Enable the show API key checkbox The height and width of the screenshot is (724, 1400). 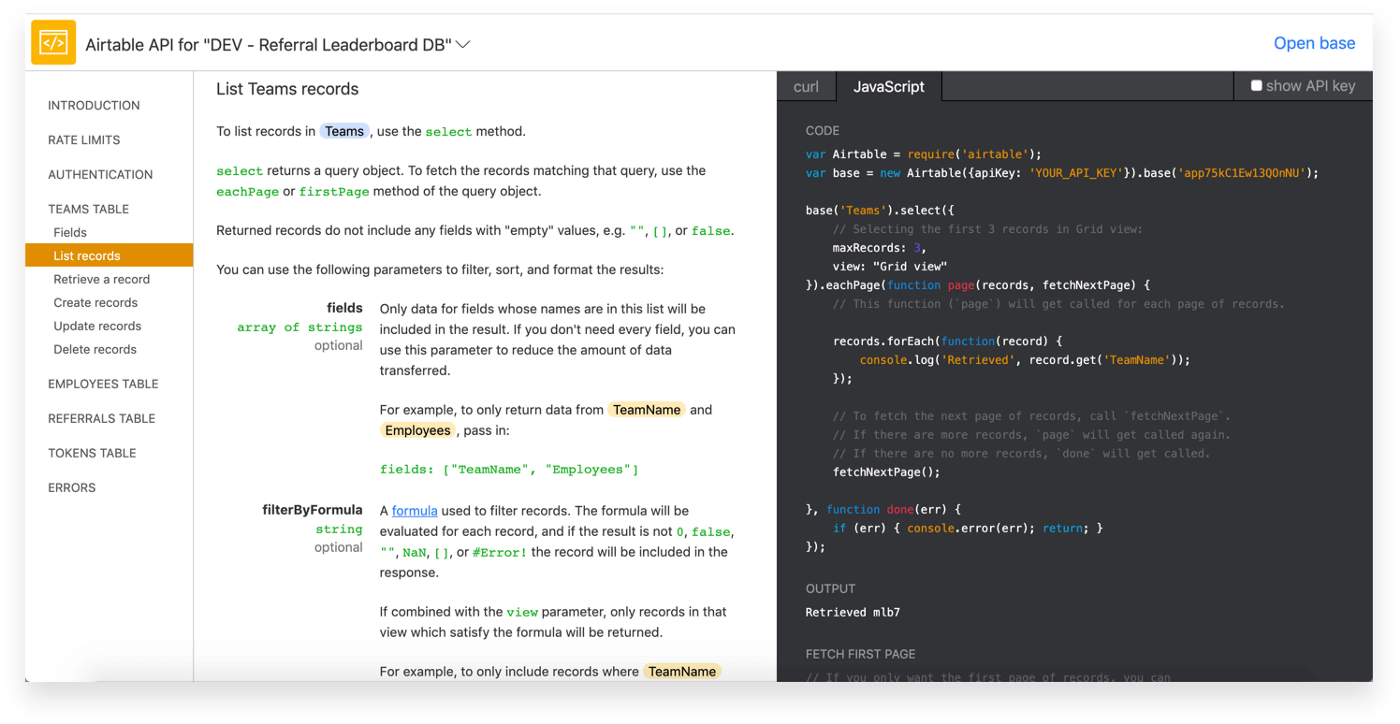(x=1256, y=86)
